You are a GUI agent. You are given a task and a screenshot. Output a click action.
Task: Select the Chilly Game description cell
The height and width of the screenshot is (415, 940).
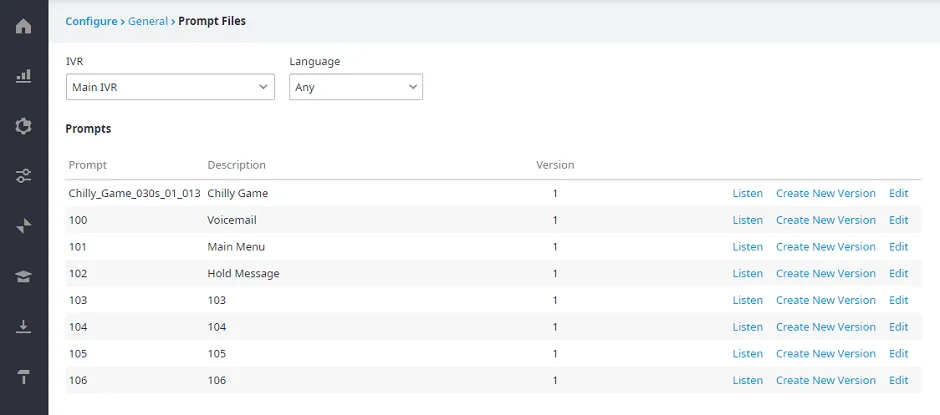pos(237,193)
